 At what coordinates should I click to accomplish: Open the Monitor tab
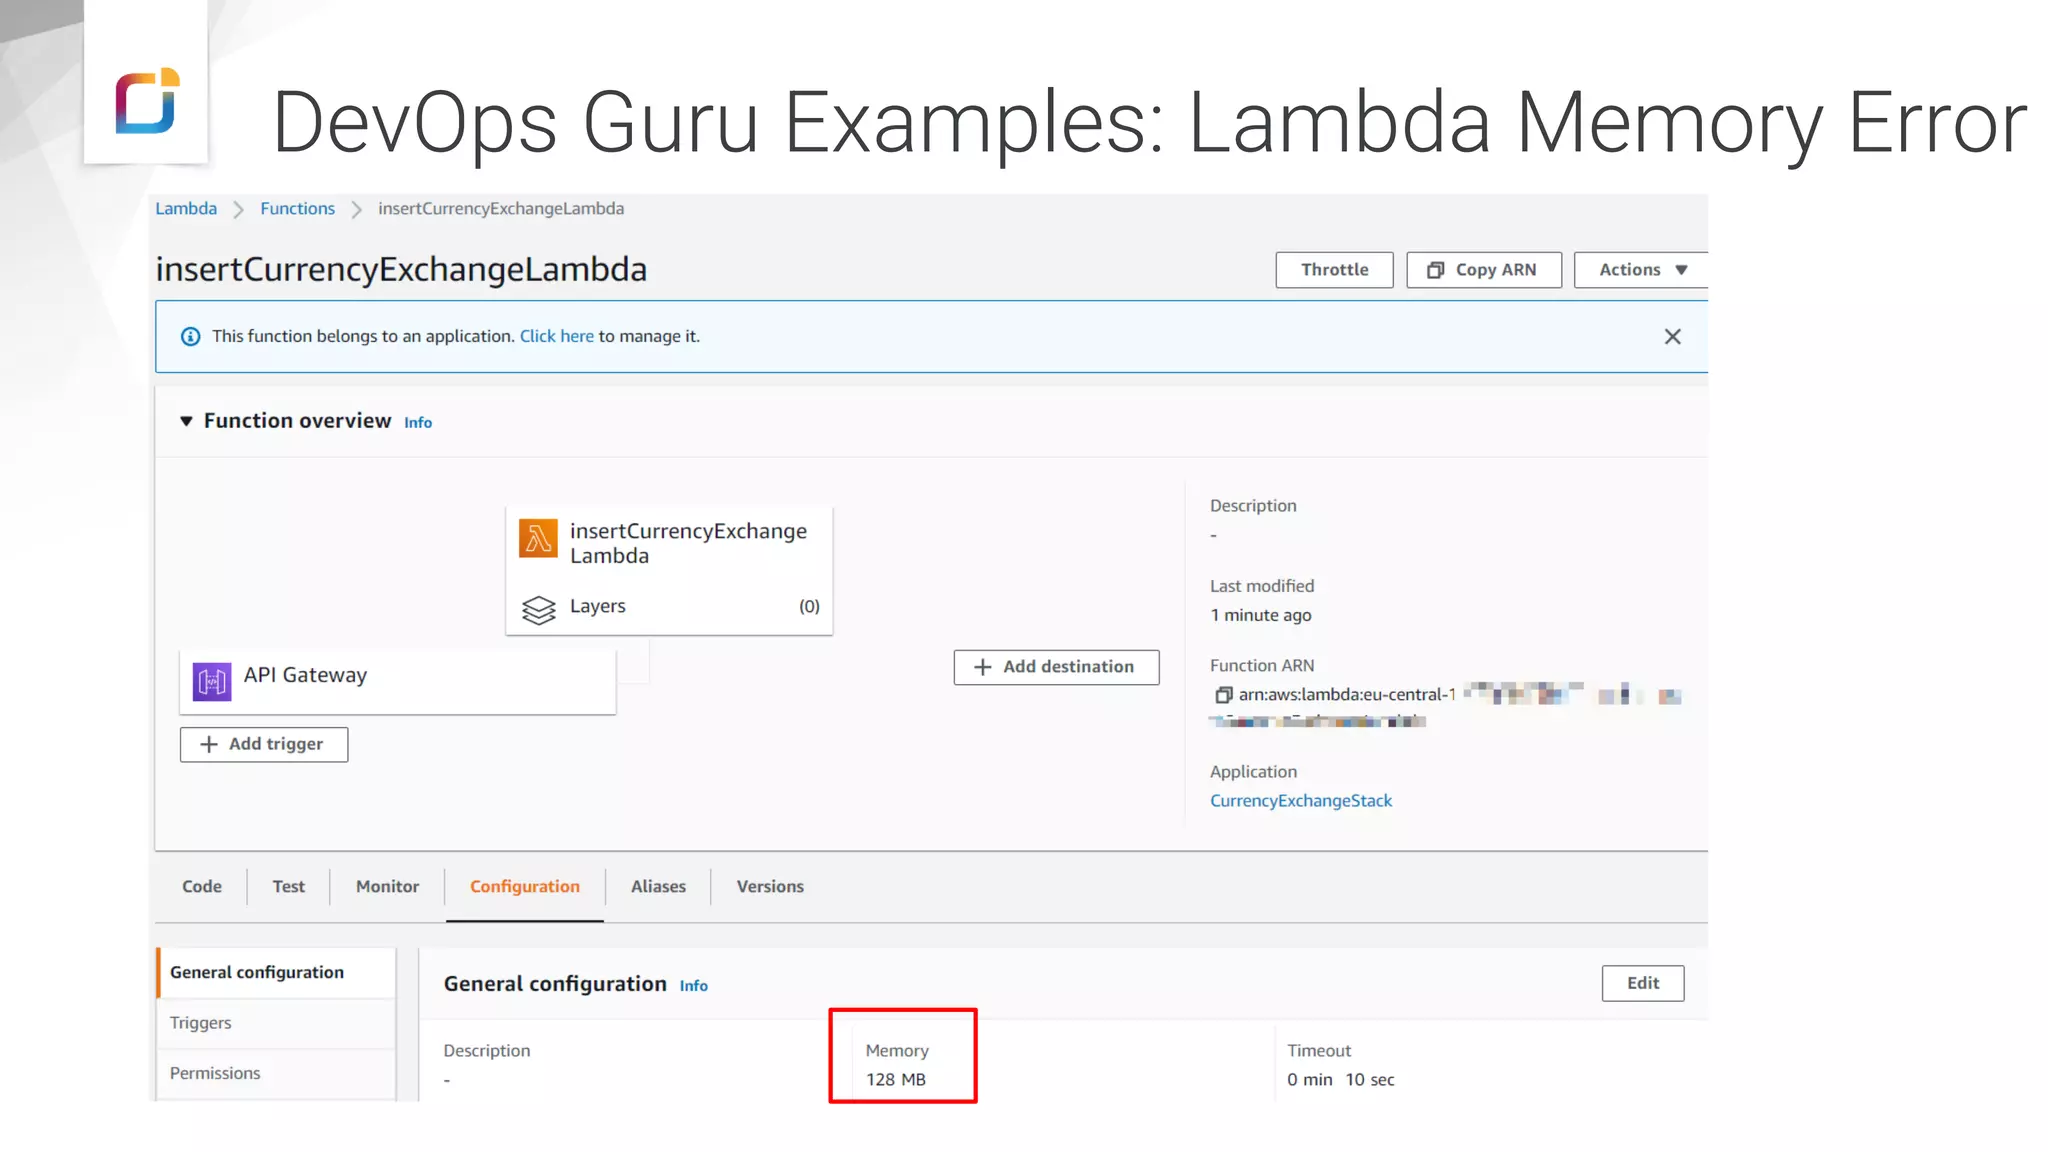pos(387,887)
